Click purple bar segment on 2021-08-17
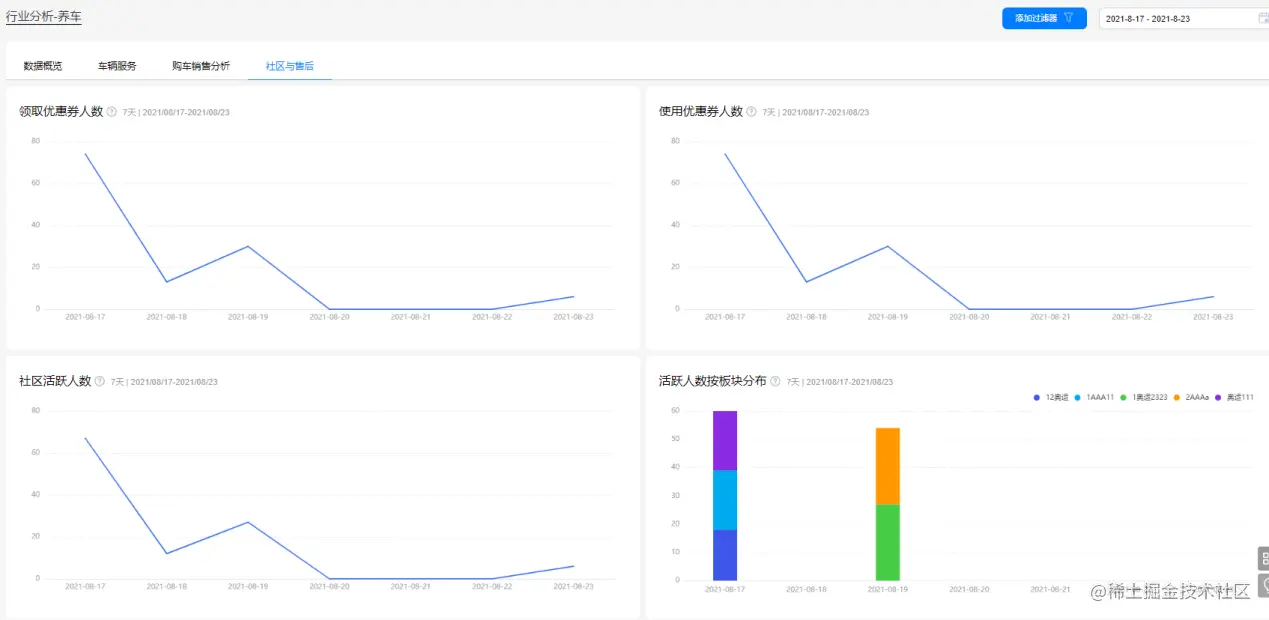 [725, 440]
